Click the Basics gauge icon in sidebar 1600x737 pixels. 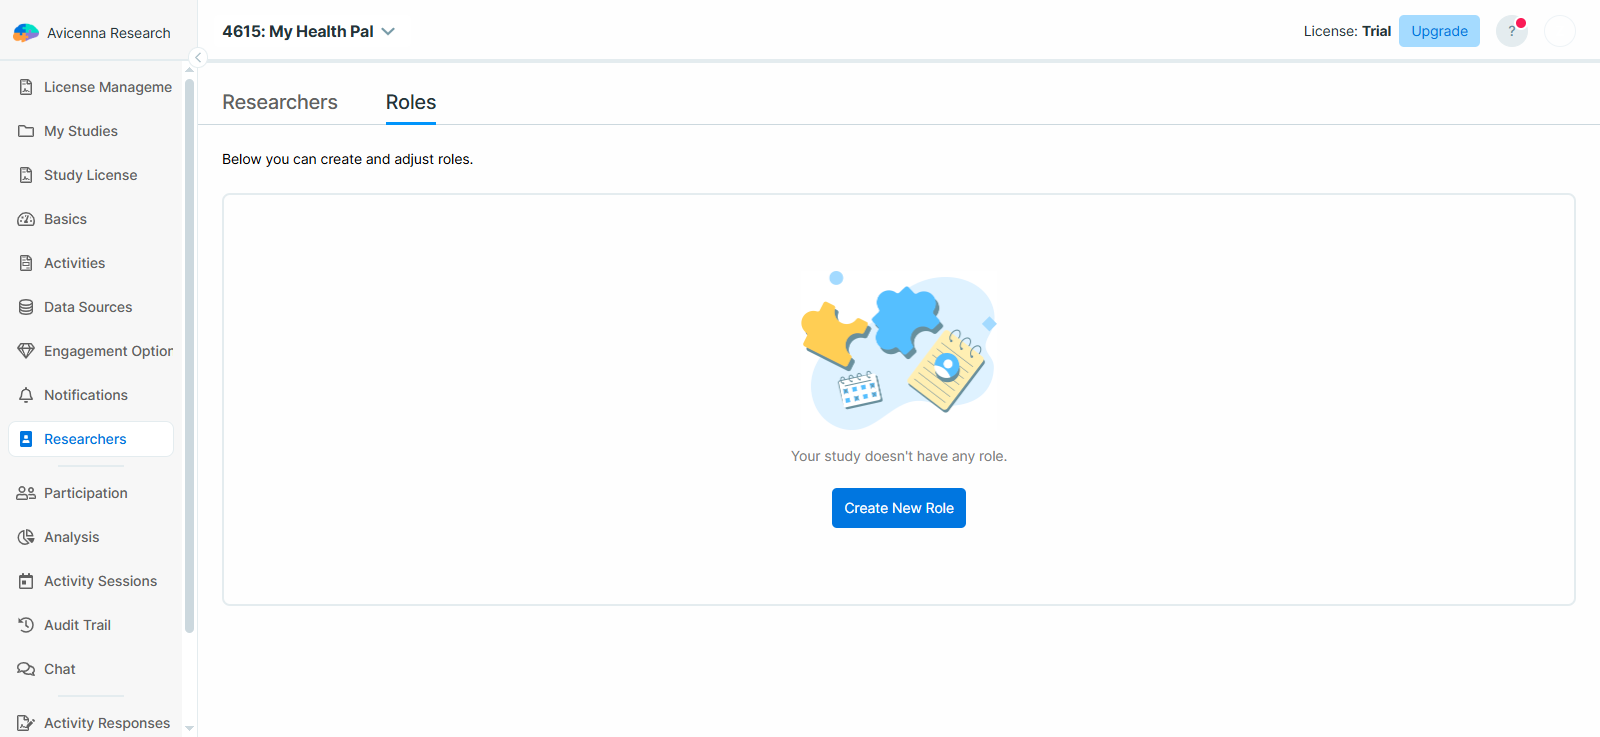point(26,219)
